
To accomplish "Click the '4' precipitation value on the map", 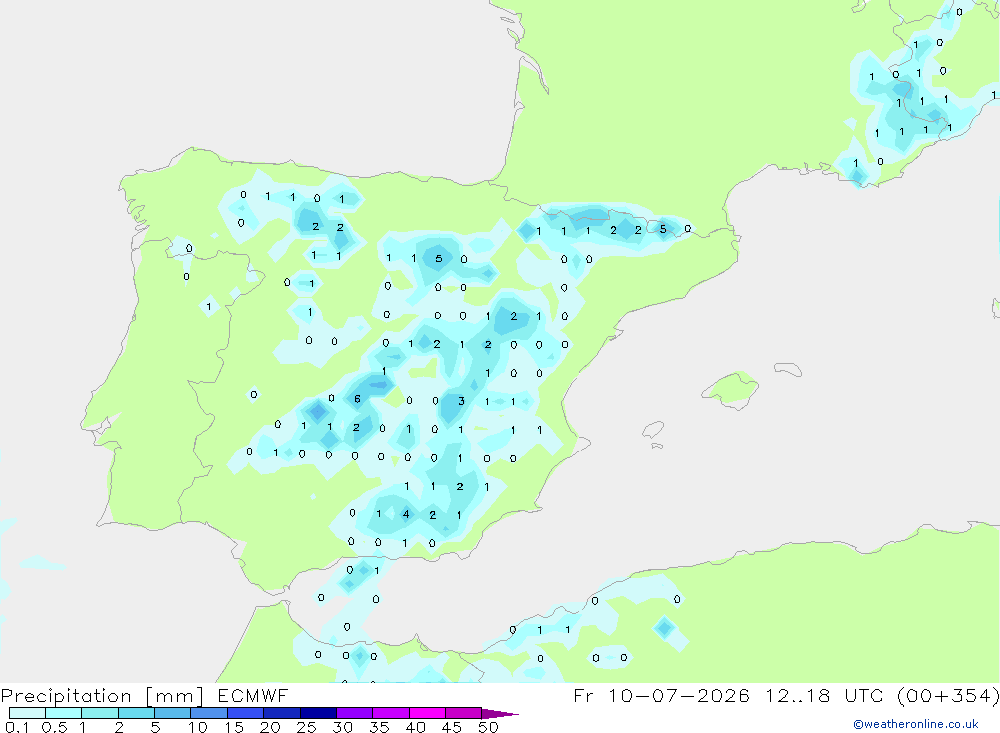I will pos(406,514).
